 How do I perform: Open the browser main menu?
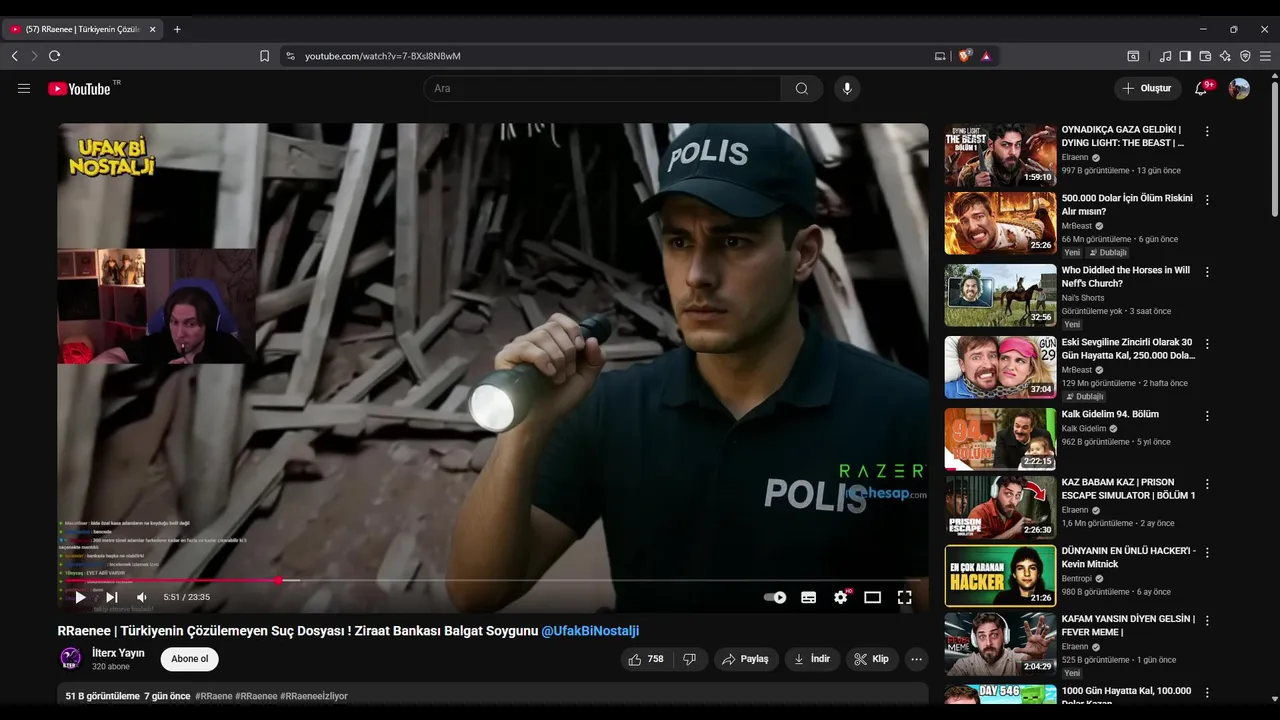[1265, 56]
